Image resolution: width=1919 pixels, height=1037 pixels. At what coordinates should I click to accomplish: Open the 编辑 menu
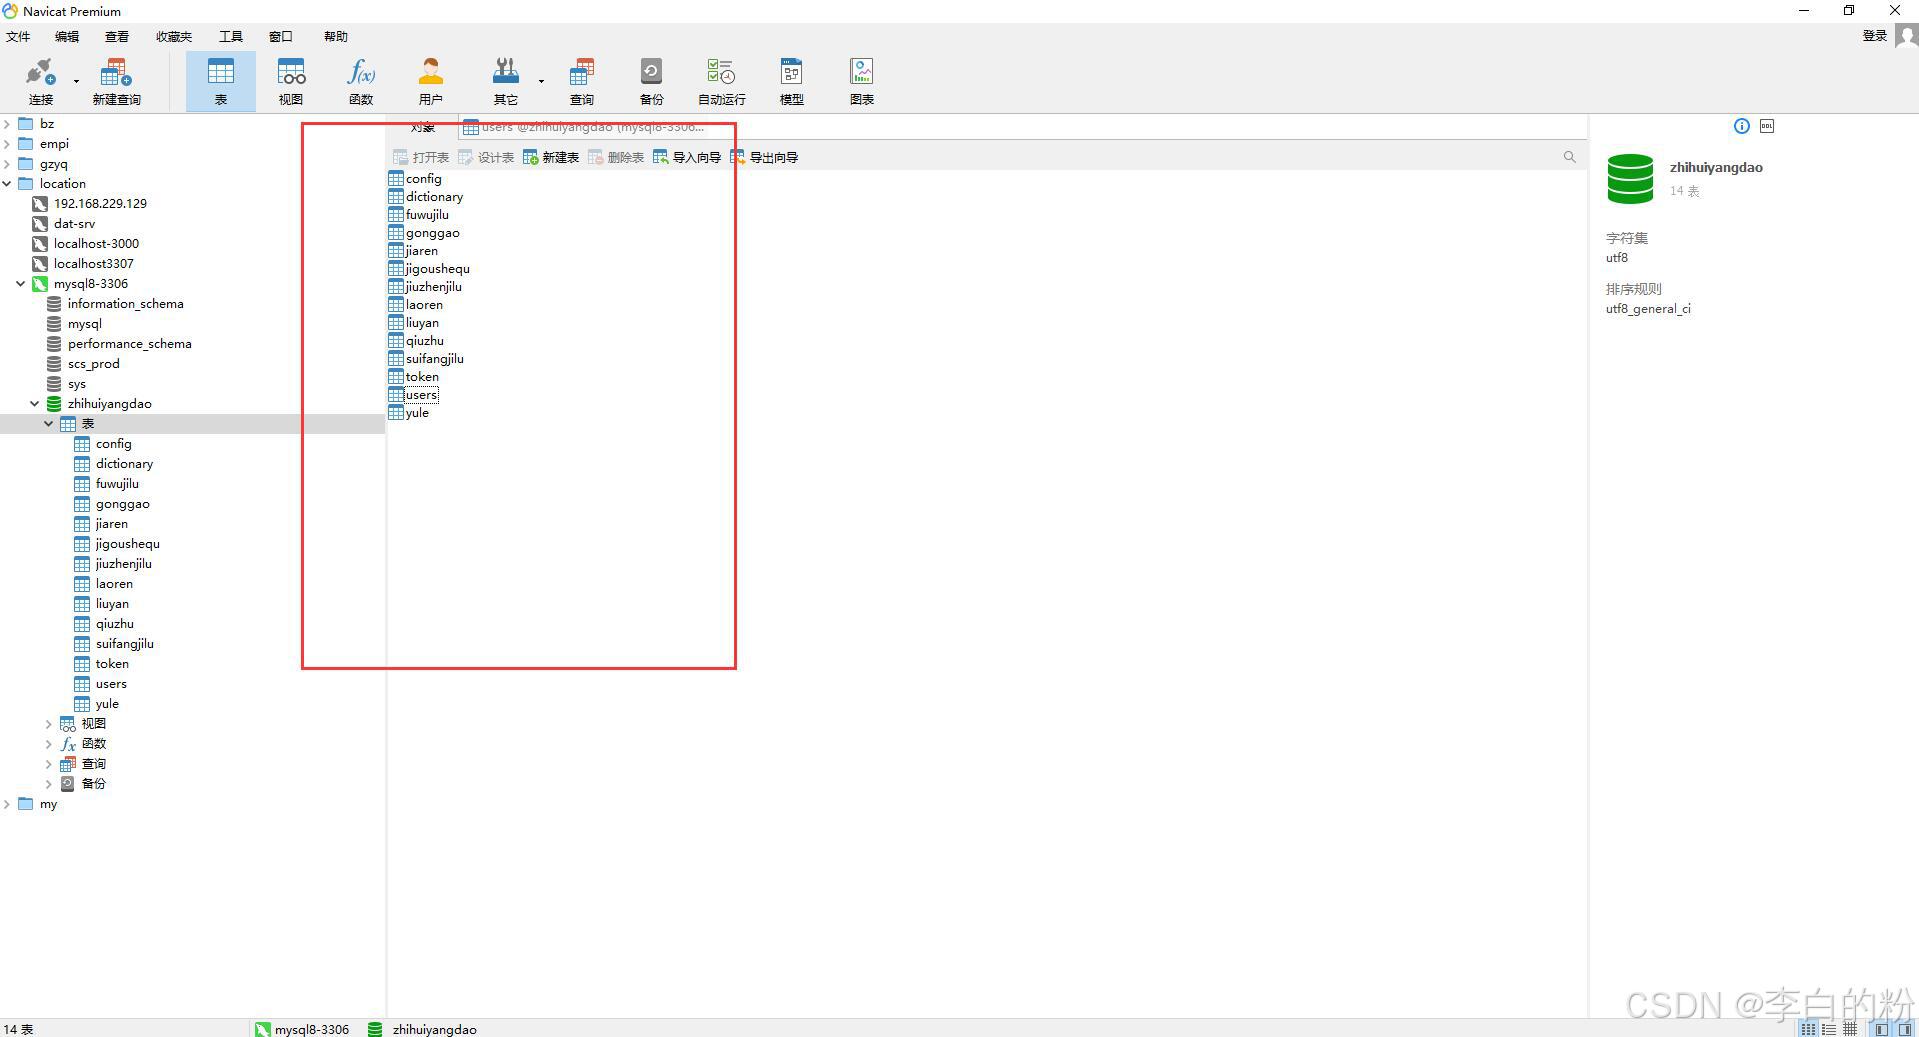click(67, 36)
